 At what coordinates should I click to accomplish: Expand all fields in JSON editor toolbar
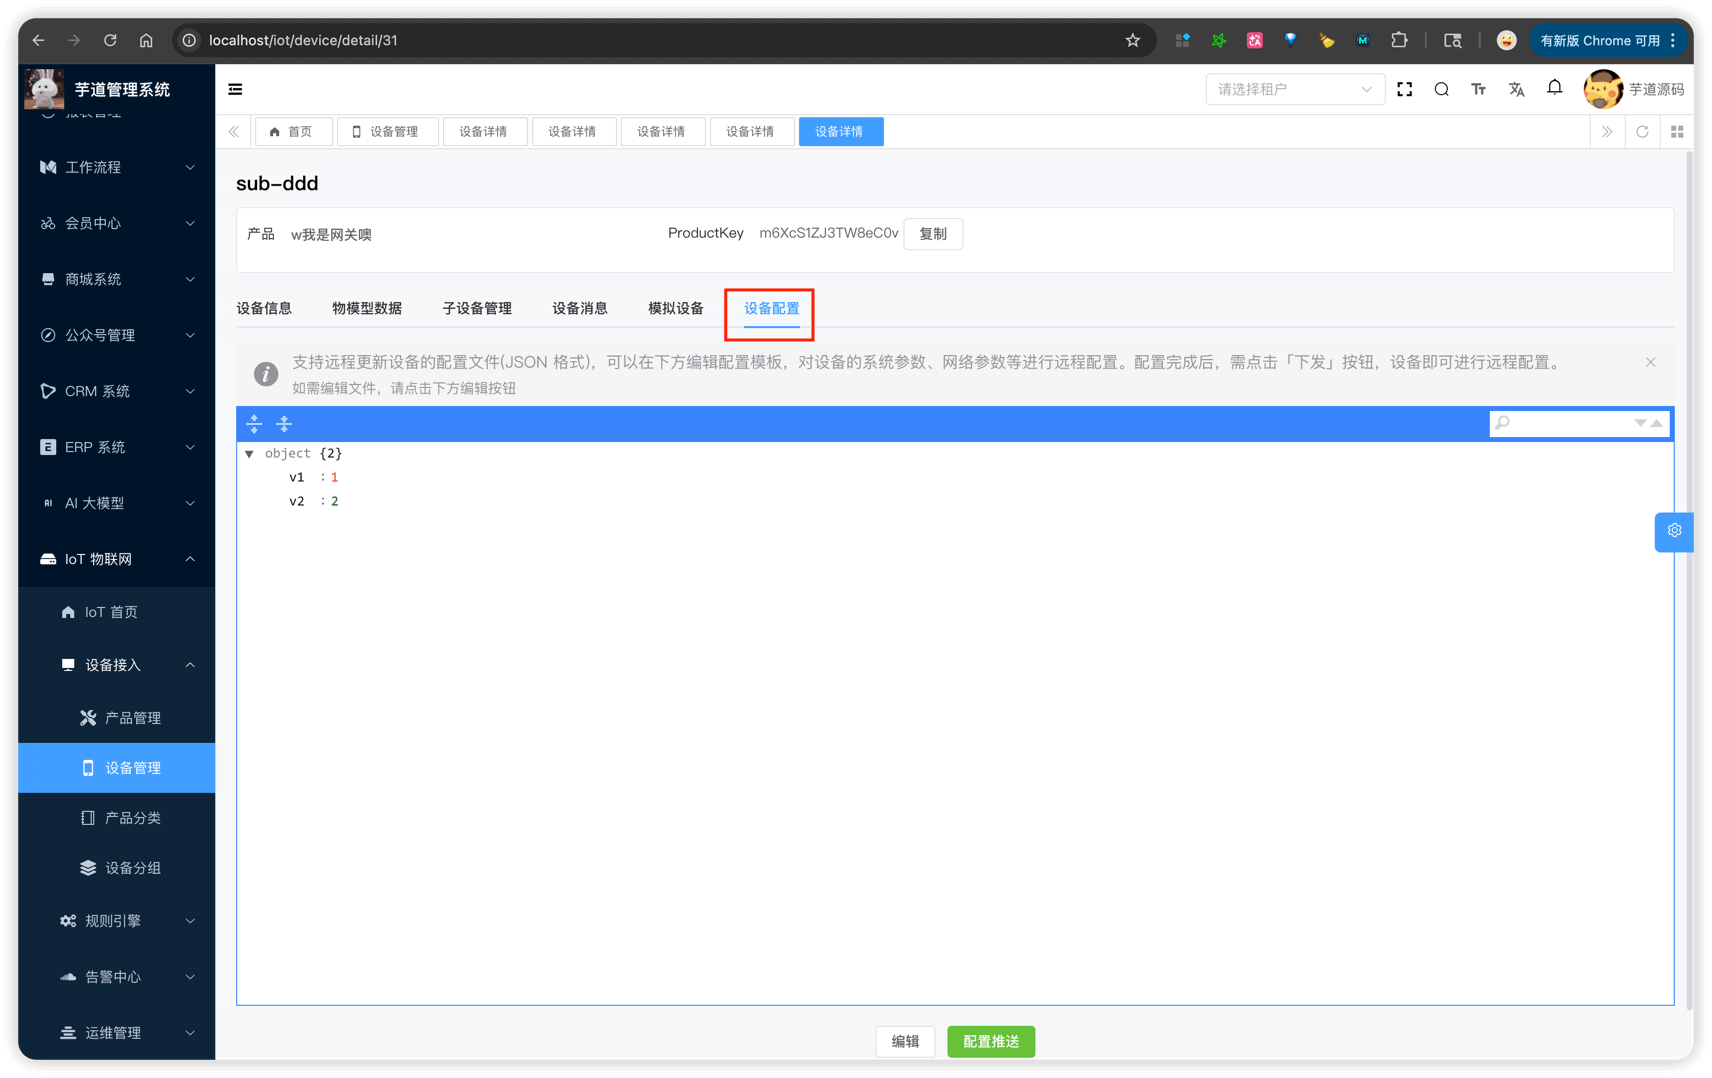pyautogui.click(x=254, y=424)
